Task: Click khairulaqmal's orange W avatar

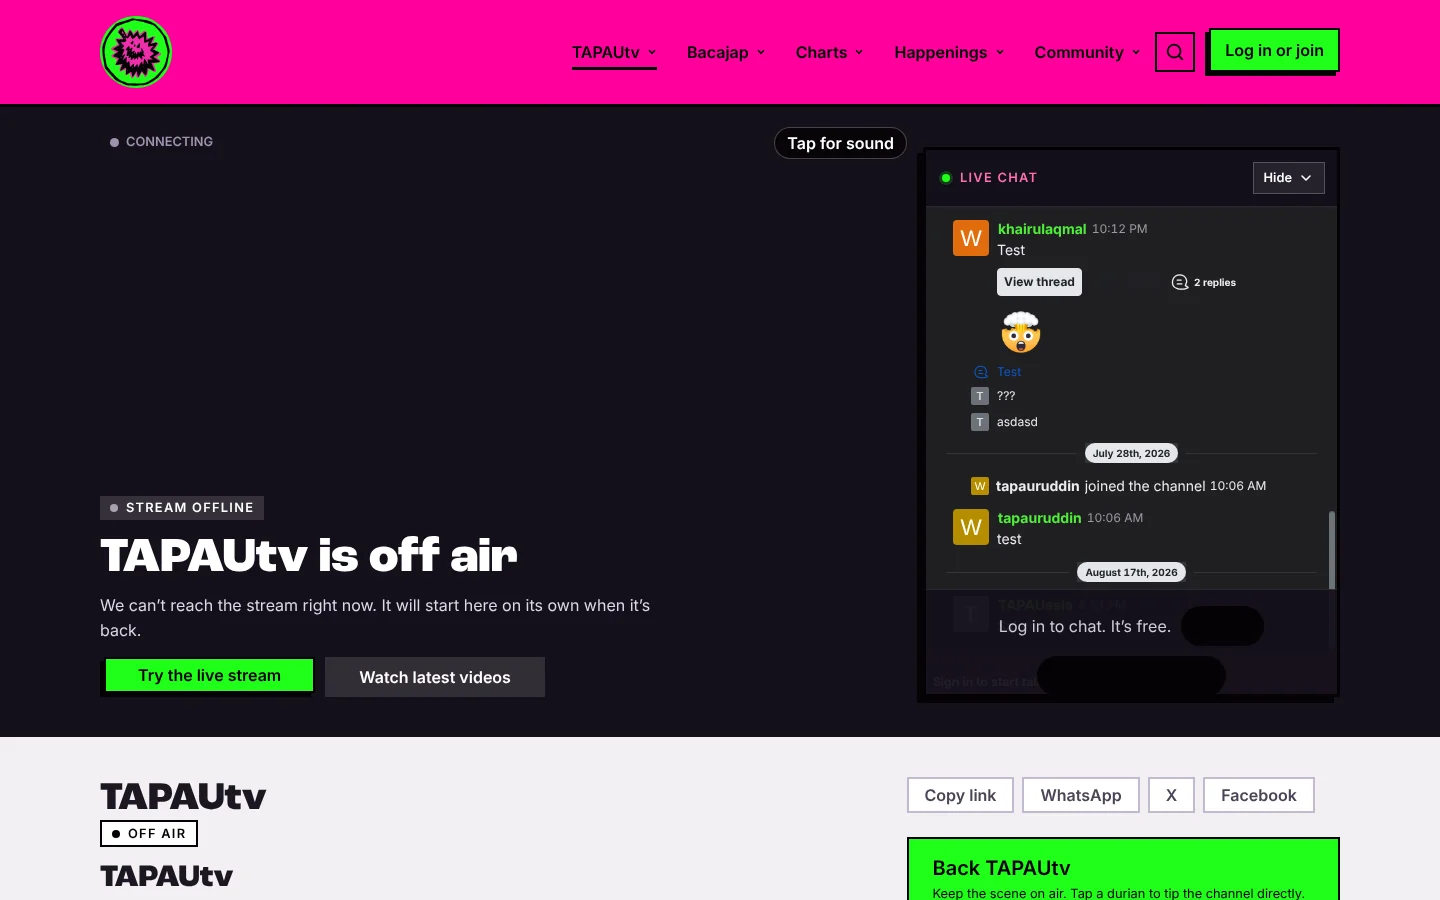Action: (971, 238)
